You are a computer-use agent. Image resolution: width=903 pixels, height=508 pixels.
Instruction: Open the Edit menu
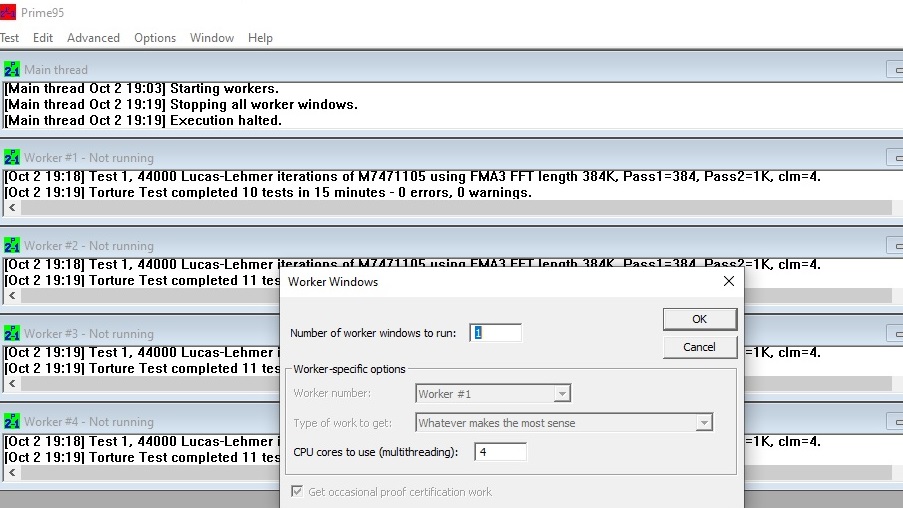[x=43, y=38]
